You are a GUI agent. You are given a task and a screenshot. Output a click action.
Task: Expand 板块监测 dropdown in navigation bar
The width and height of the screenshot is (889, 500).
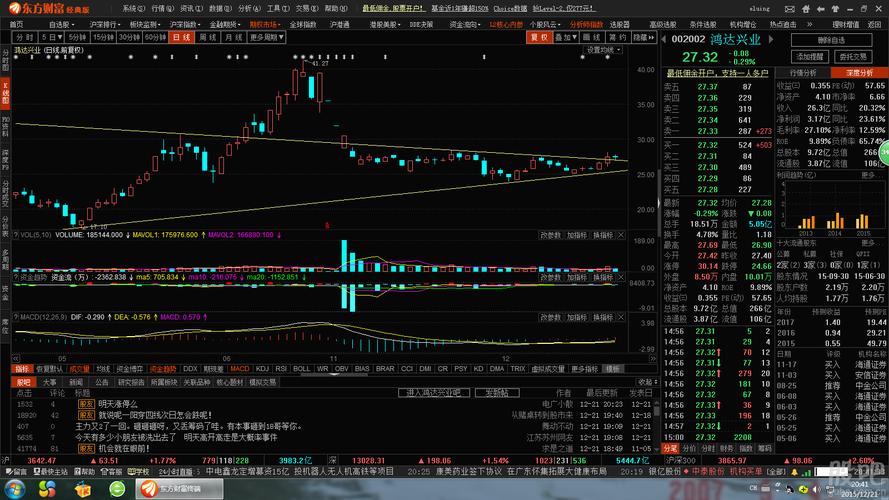click(145, 24)
